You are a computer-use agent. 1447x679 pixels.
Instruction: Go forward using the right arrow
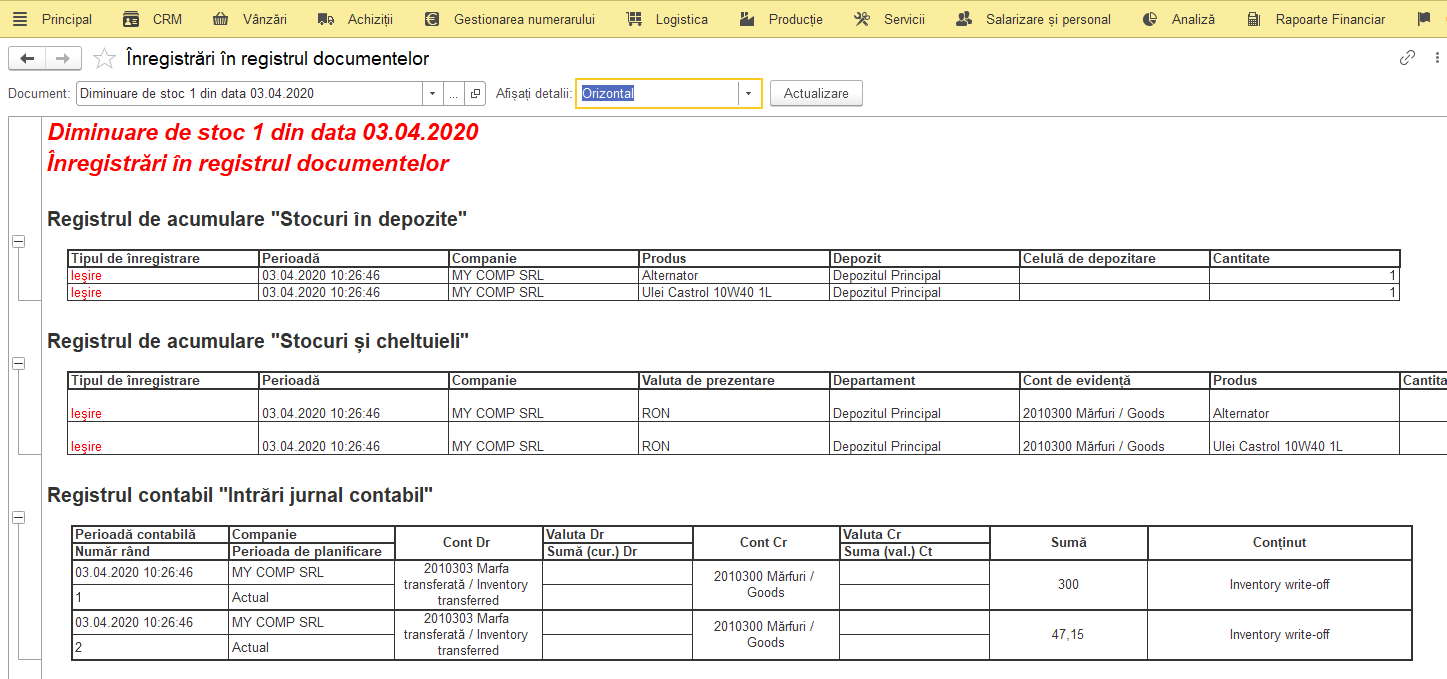click(63, 59)
